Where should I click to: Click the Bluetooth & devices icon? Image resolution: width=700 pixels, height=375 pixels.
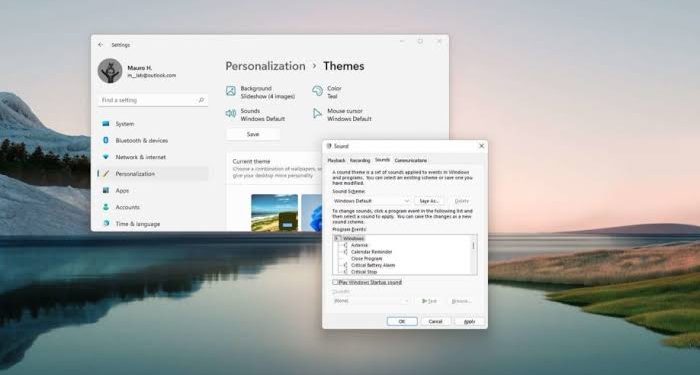tap(106, 140)
